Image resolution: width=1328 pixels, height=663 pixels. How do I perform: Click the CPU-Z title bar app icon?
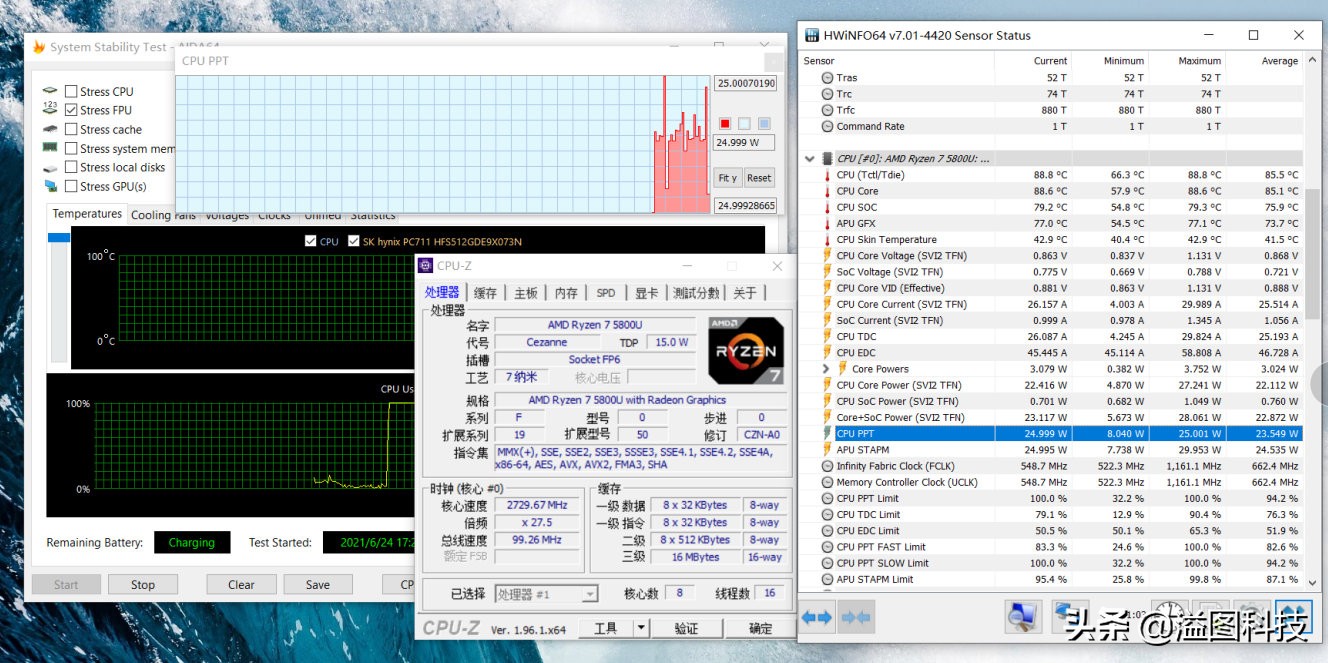[427, 266]
